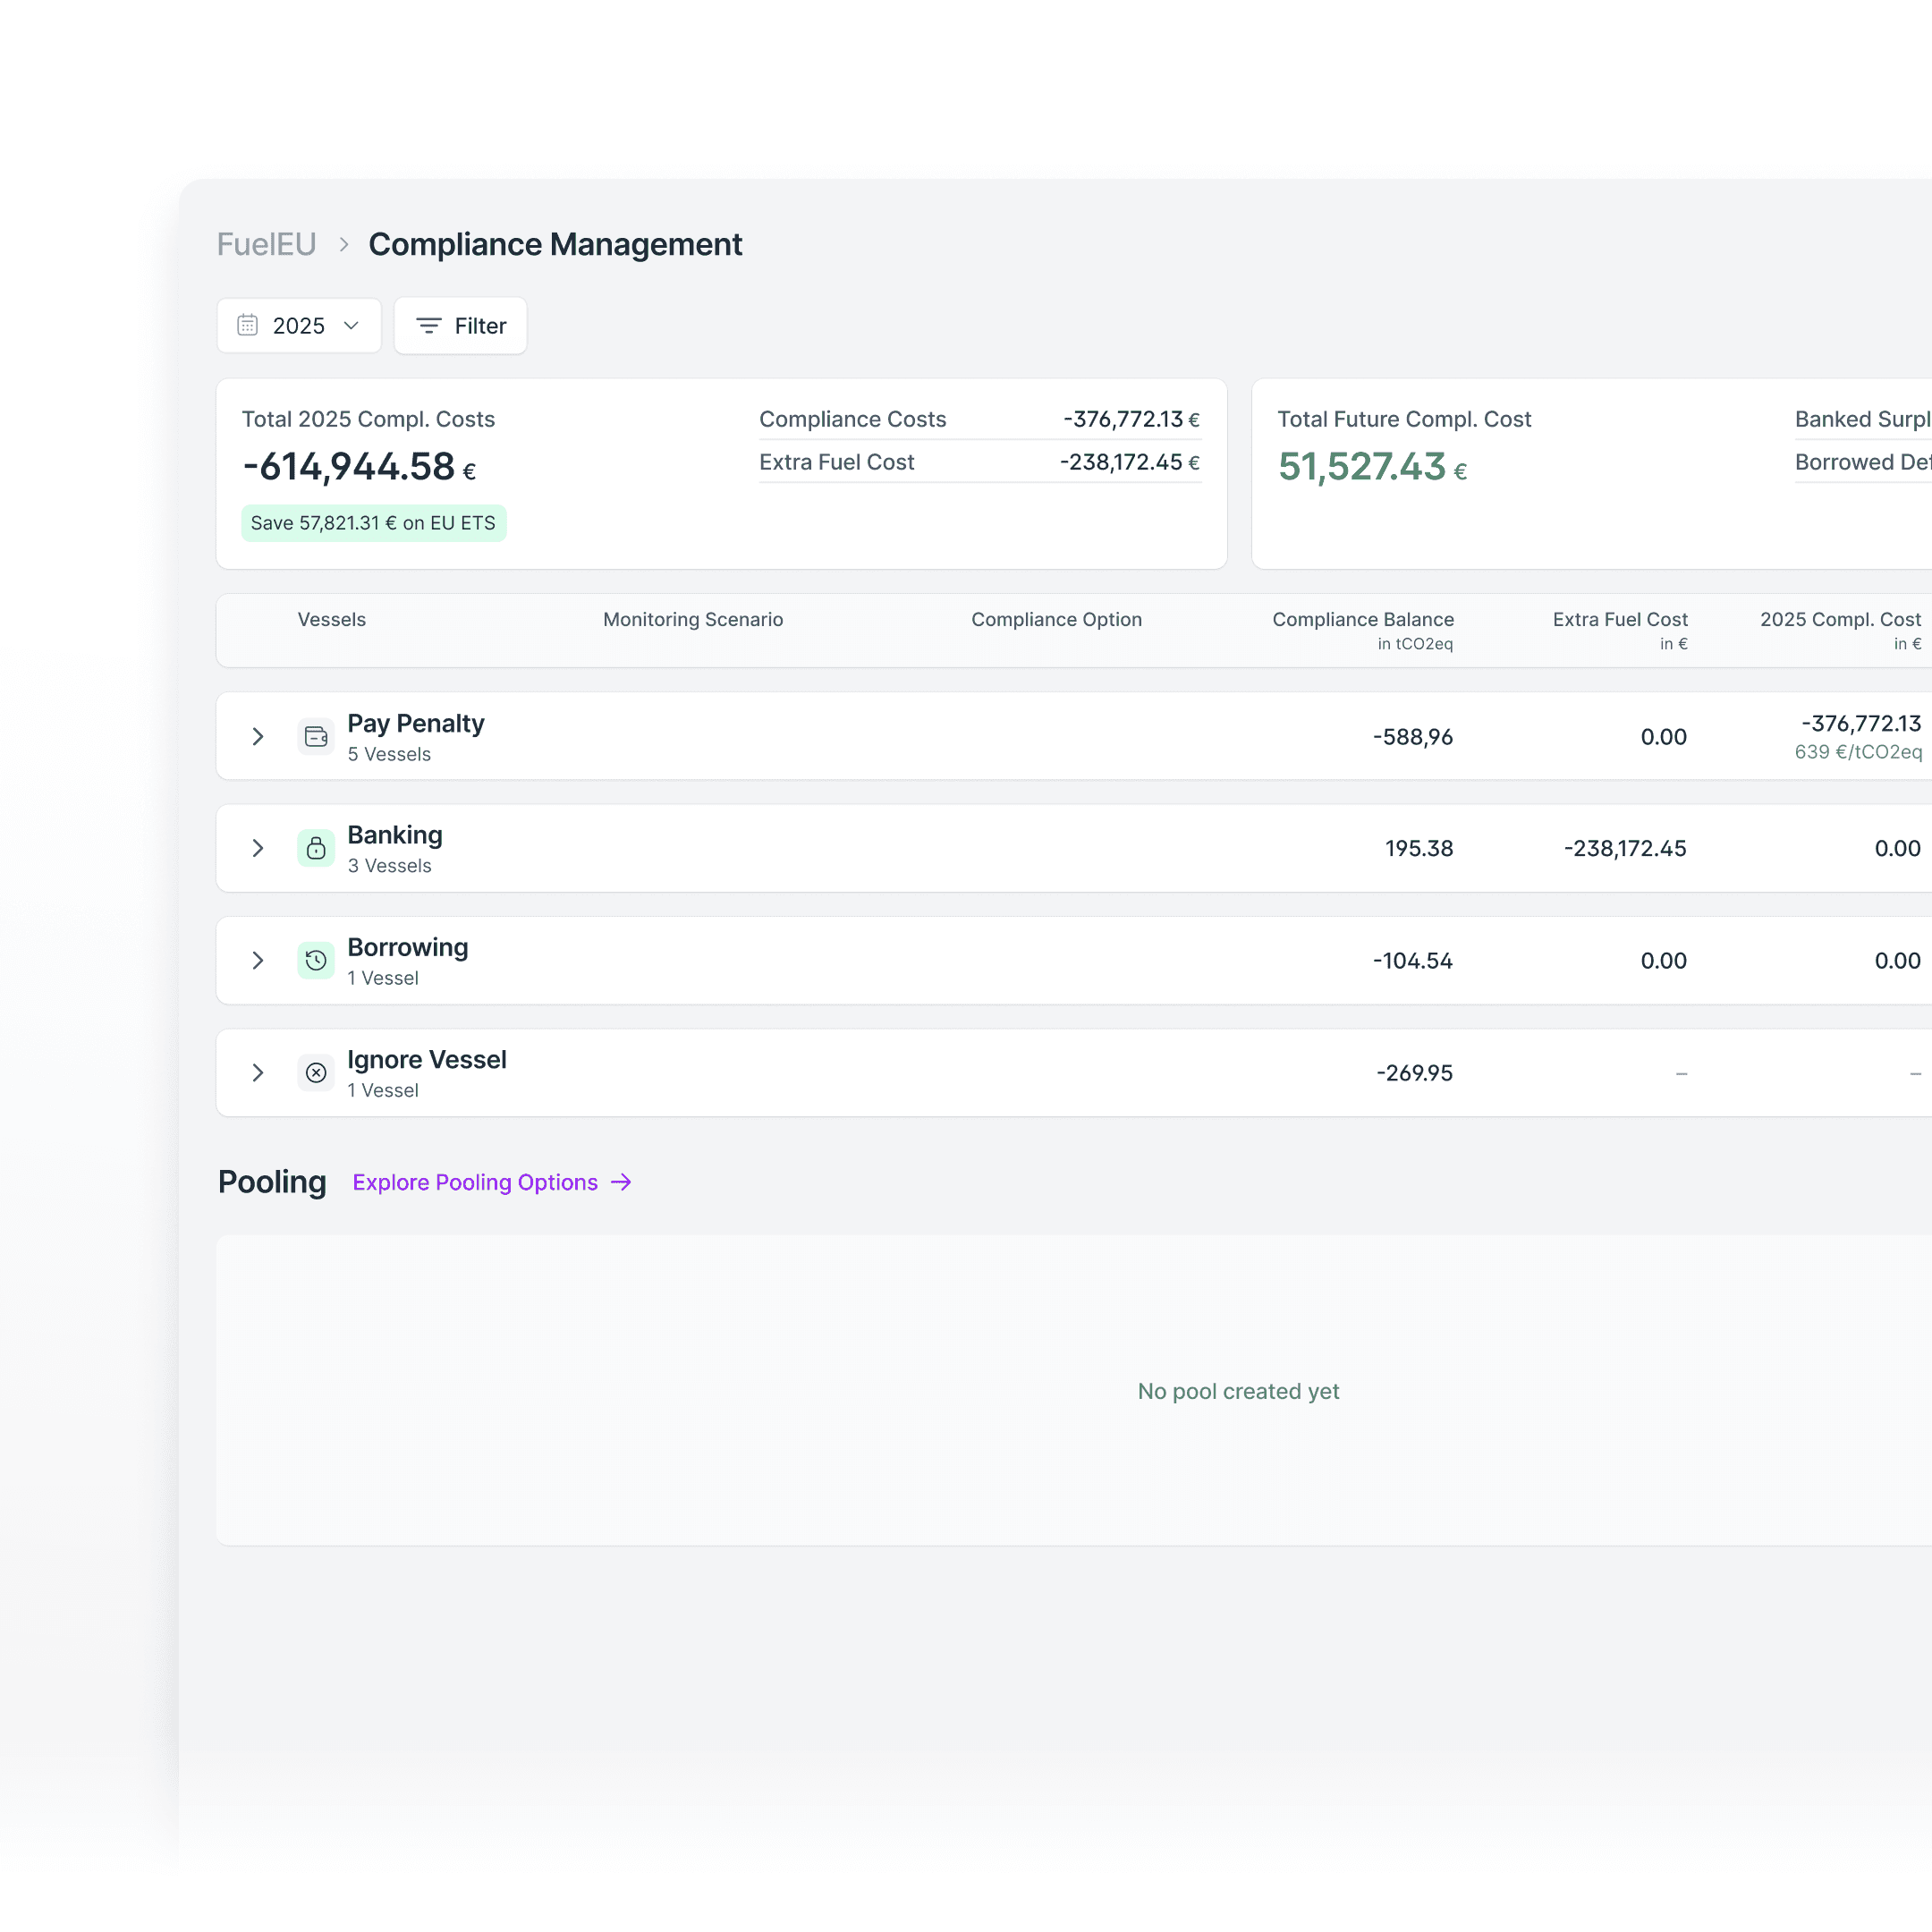This screenshot has width=1932, height=1932.
Task: Open the 2025 year dropdown
Action: [298, 325]
